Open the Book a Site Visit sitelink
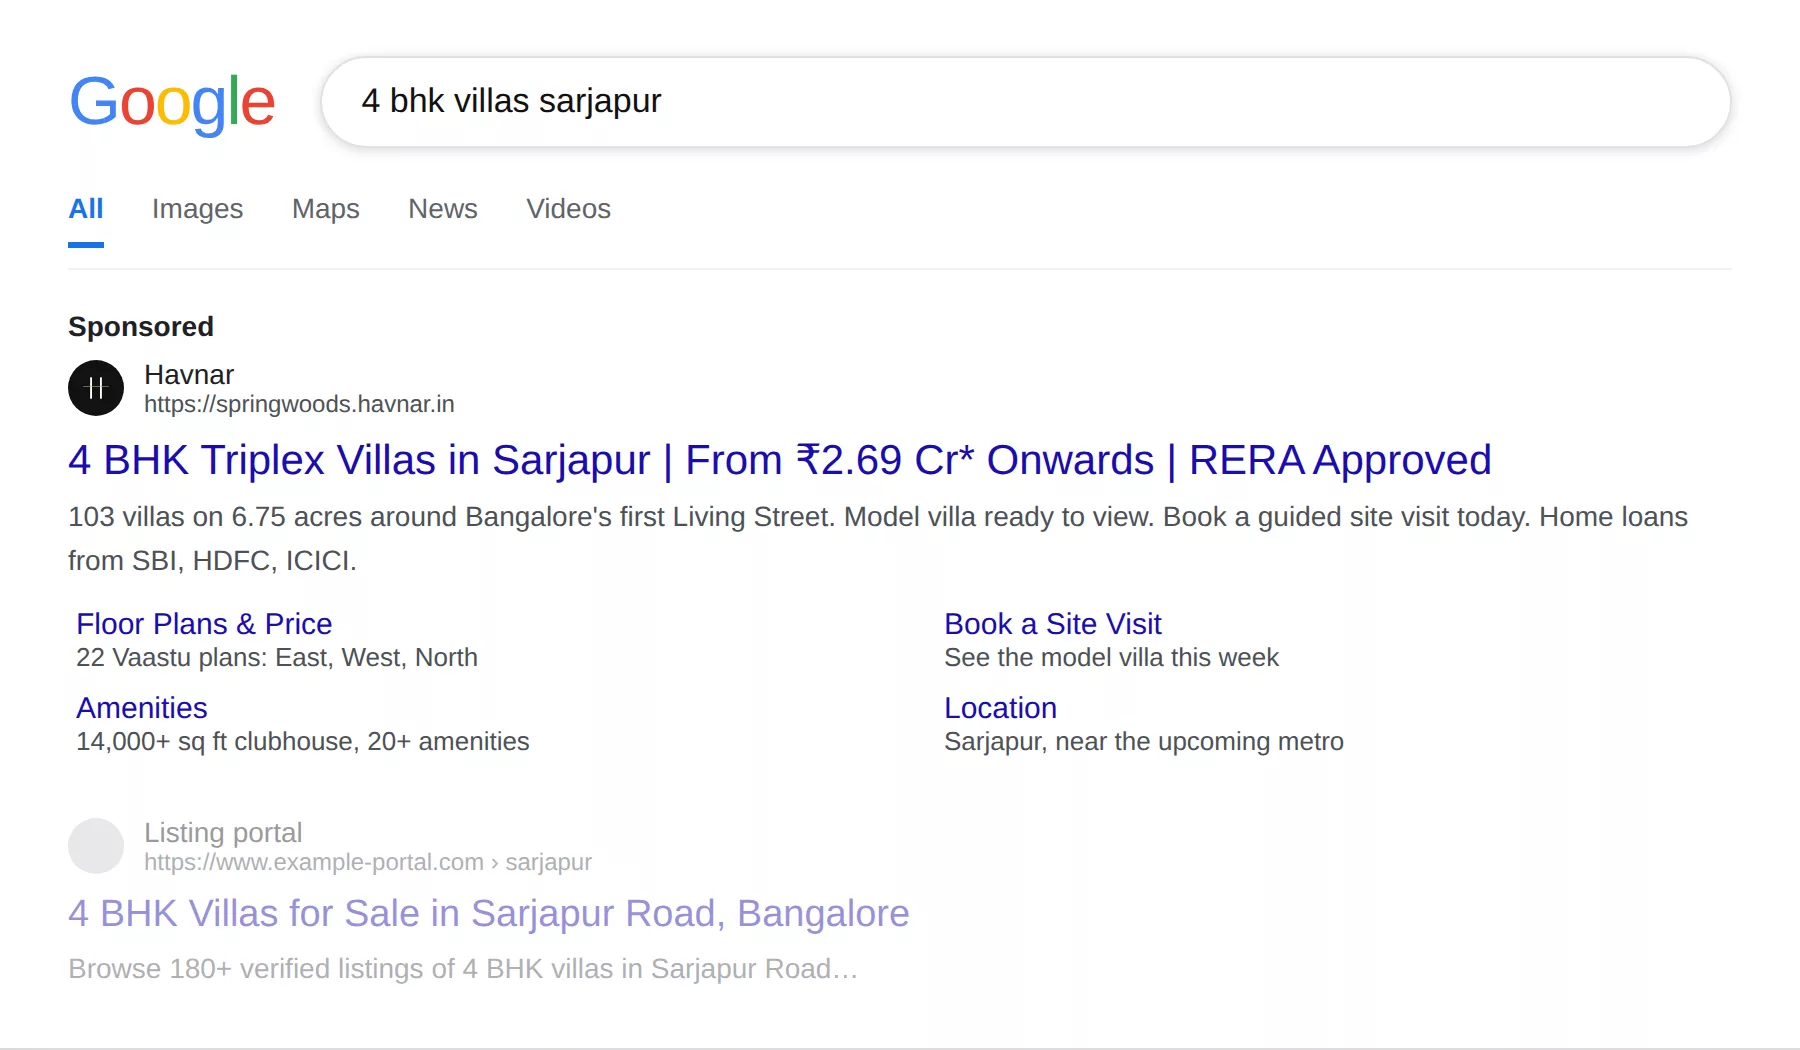Screen dimensions: 1800x1050 [x=1053, y=624]
